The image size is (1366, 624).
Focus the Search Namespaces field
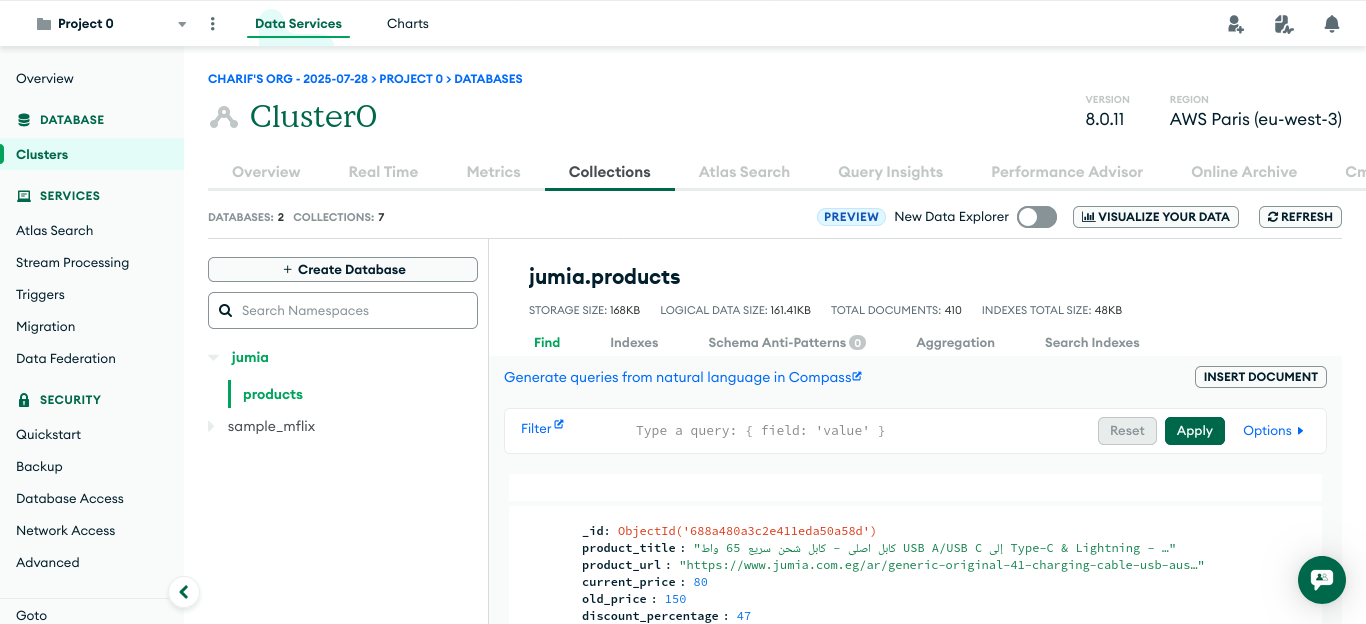(343, 311)
